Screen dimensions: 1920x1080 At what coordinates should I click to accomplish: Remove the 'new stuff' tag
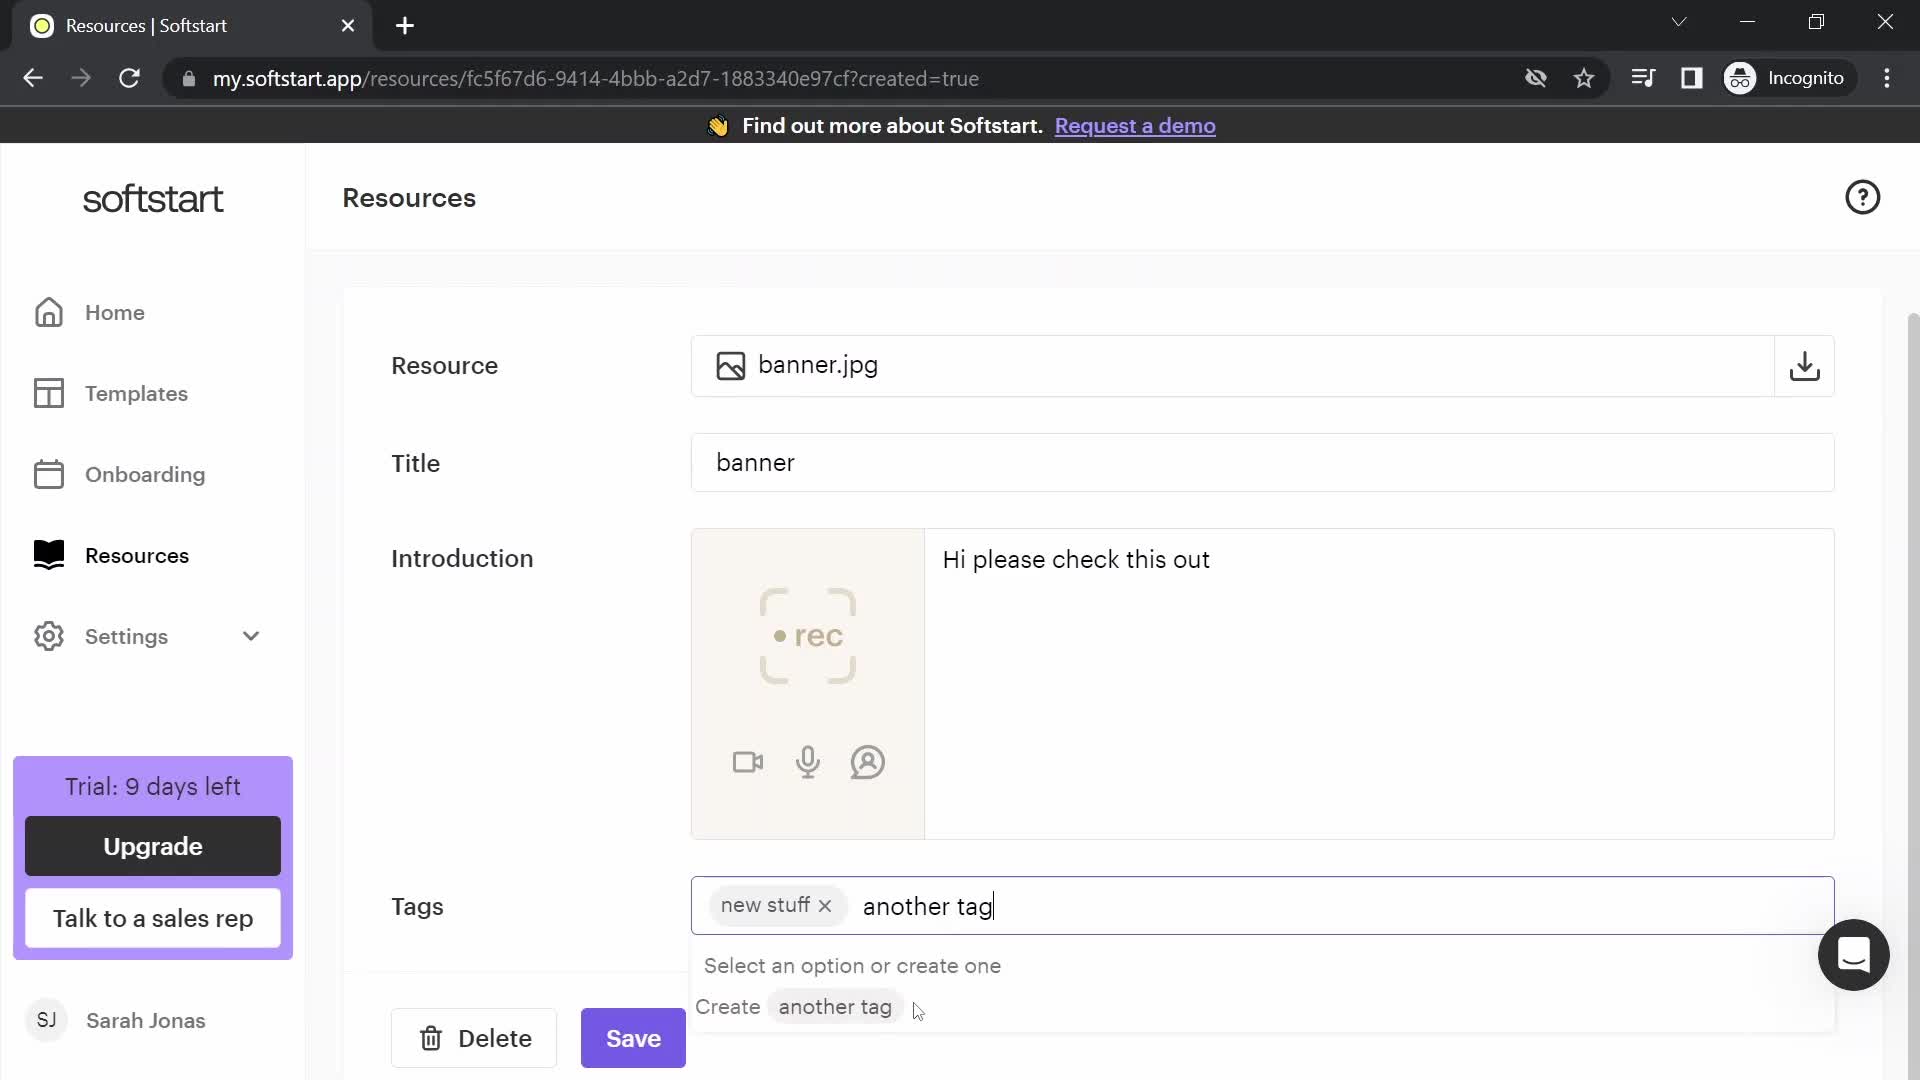(x=827, y=907)
